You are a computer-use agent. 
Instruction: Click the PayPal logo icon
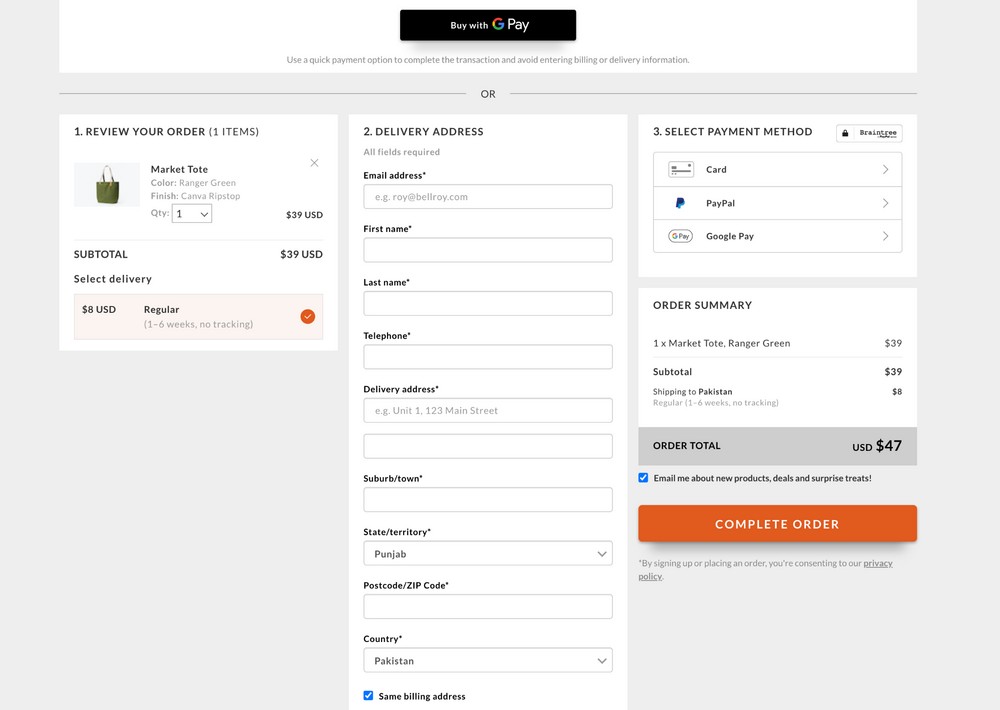click(681, 203)
